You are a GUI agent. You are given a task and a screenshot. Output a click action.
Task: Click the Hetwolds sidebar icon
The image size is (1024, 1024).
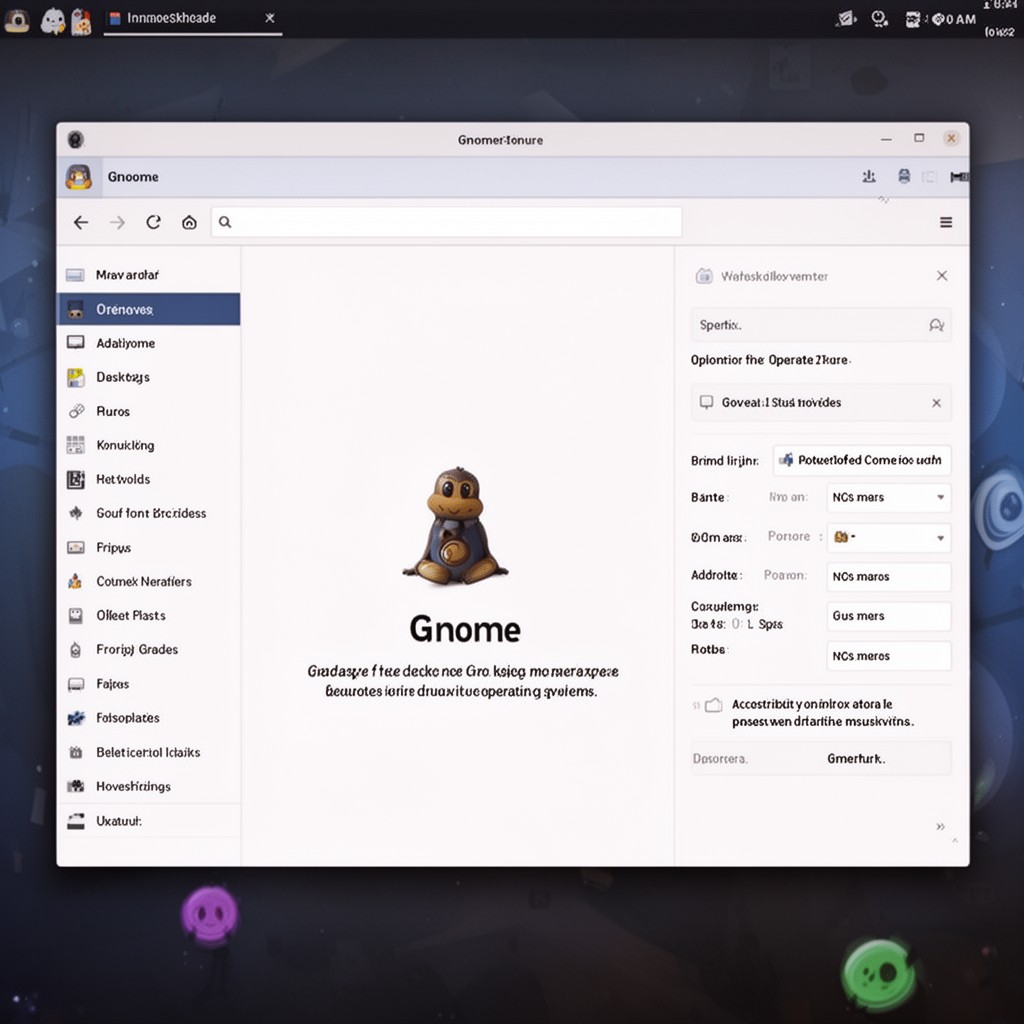click(76, 479)
